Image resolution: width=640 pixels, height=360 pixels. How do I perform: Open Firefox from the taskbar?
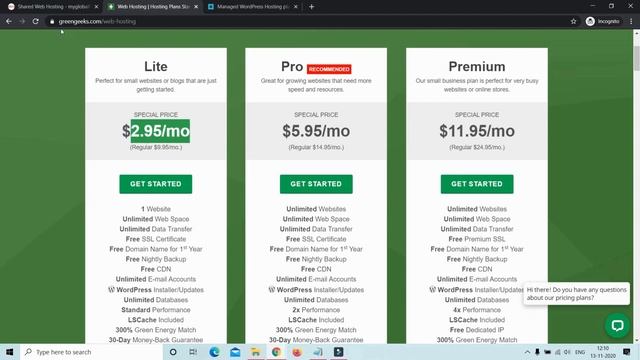(297, 352)
